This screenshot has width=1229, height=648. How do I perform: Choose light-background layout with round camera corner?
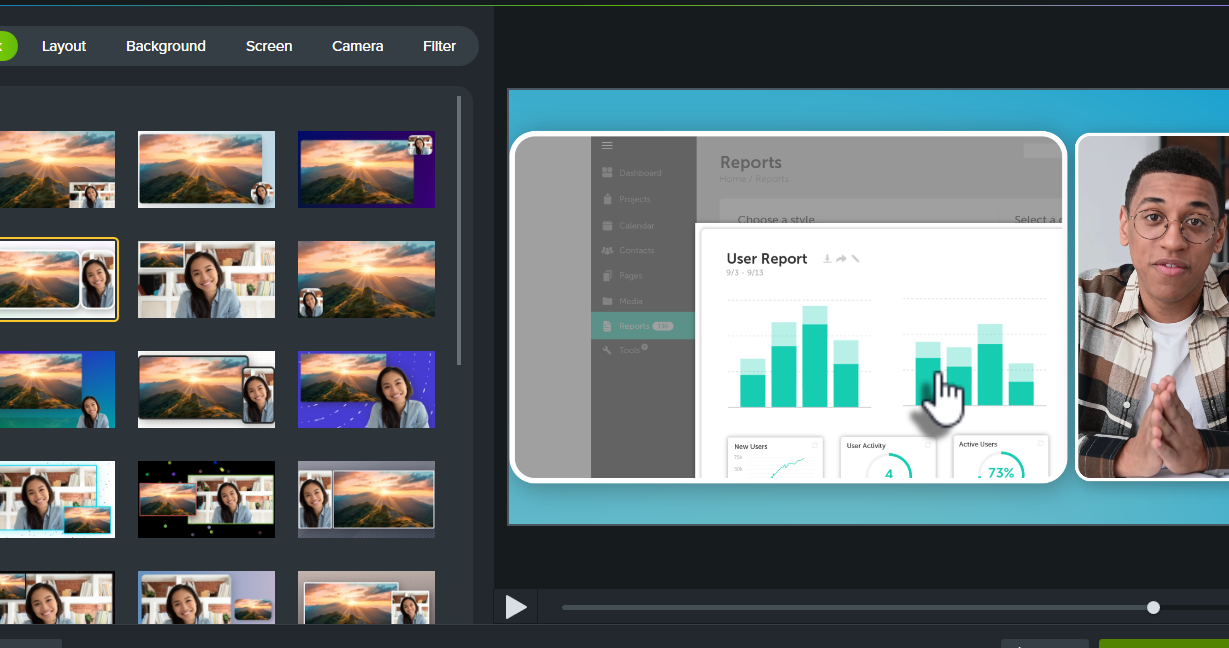[206, 169]
